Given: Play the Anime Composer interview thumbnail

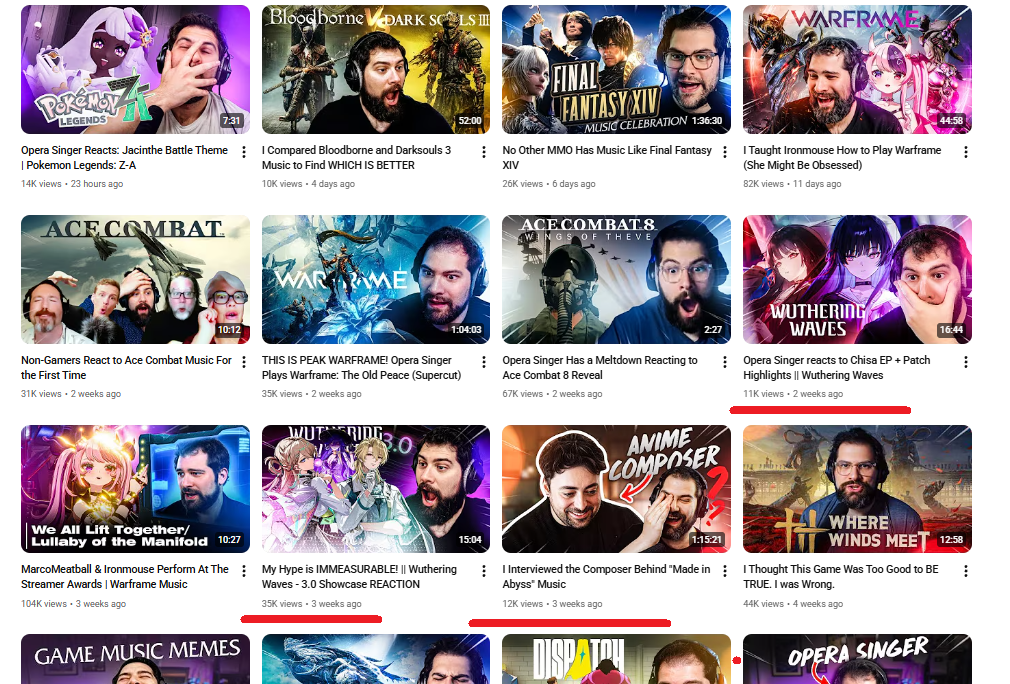Looking at the screenshot, I should [616, 489].
